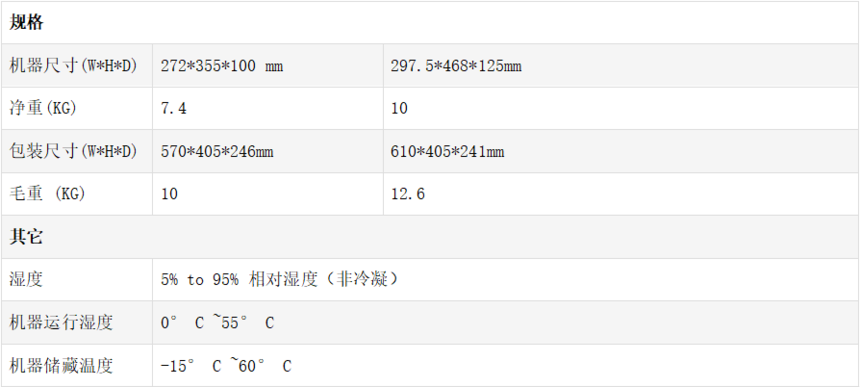Click the 0° C ~55° C value

click(x=217, y=323)
